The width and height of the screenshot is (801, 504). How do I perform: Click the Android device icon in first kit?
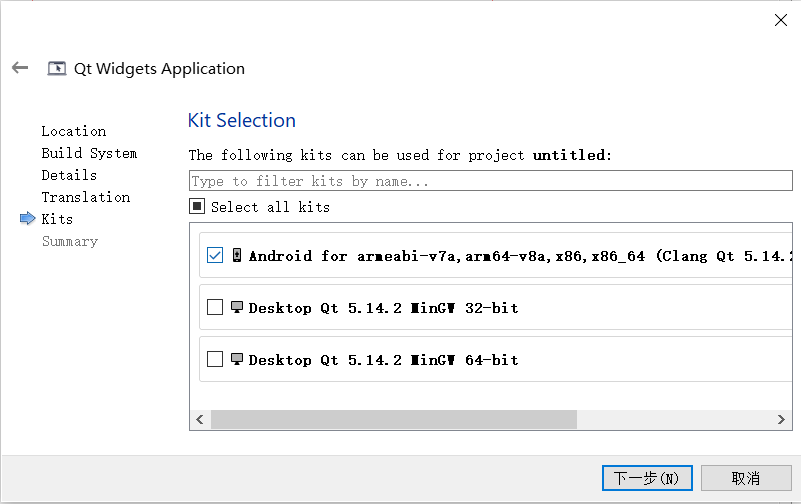click(x=237, y=255)
